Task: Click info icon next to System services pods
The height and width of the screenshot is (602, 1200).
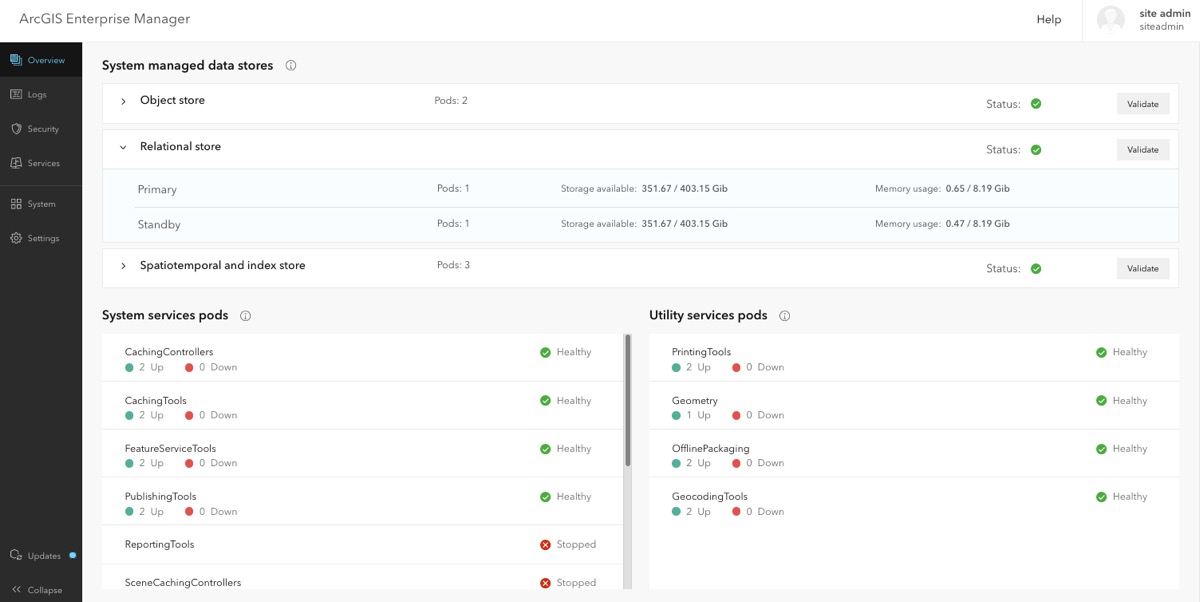Action: (x=246, y=316)
